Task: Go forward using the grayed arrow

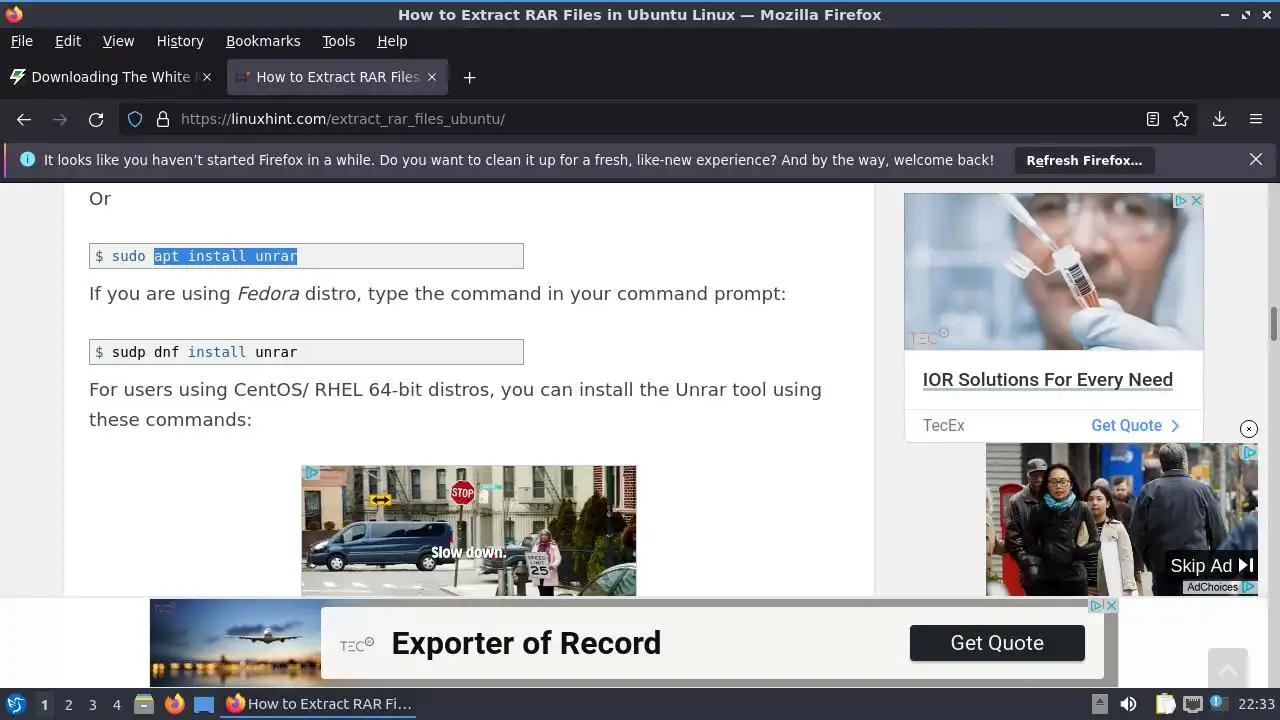Action: point(60,119)
